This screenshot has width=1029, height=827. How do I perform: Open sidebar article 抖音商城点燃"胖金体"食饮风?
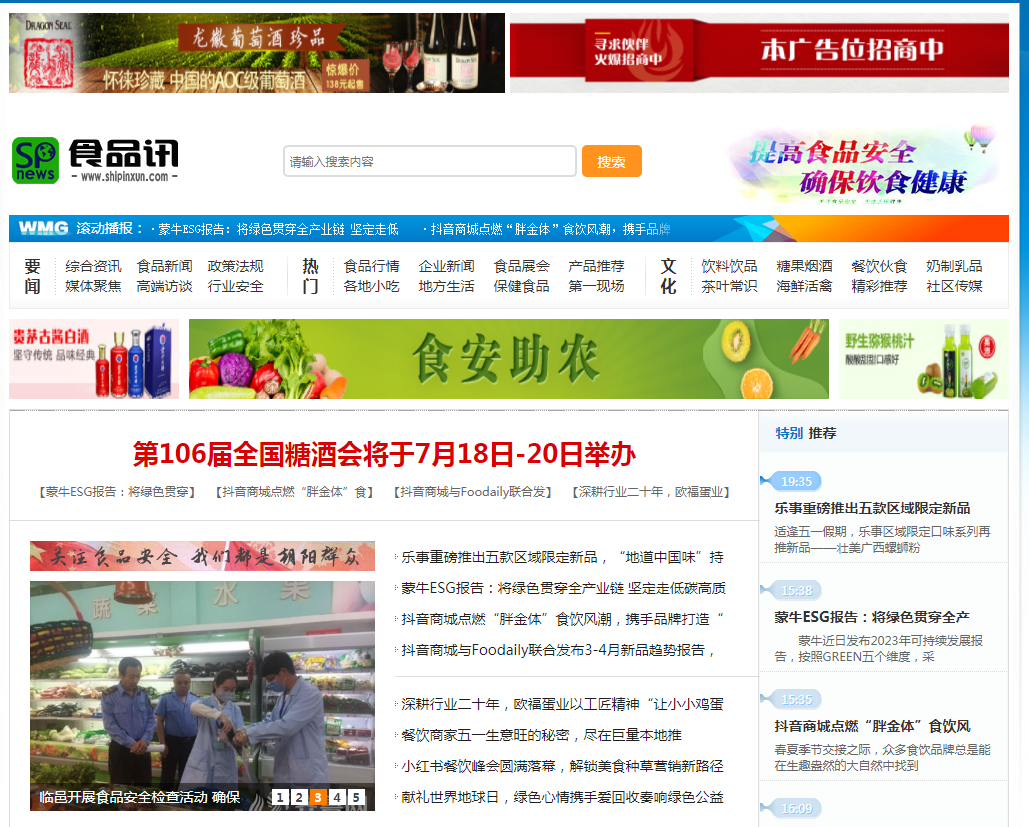click(x=872, y=726)
